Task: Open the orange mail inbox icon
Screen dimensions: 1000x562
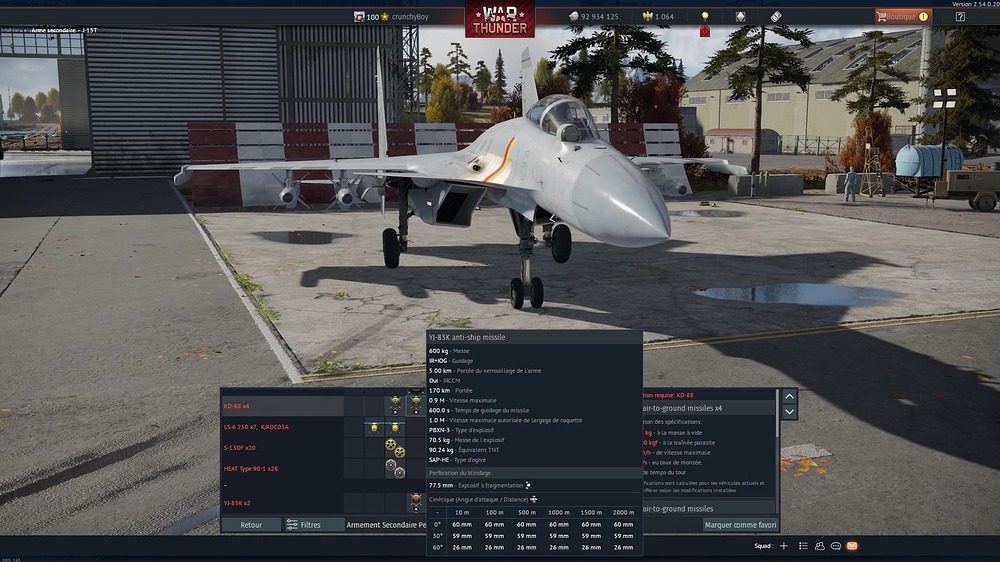Action: pyautogui.click(x=852, y=546)
